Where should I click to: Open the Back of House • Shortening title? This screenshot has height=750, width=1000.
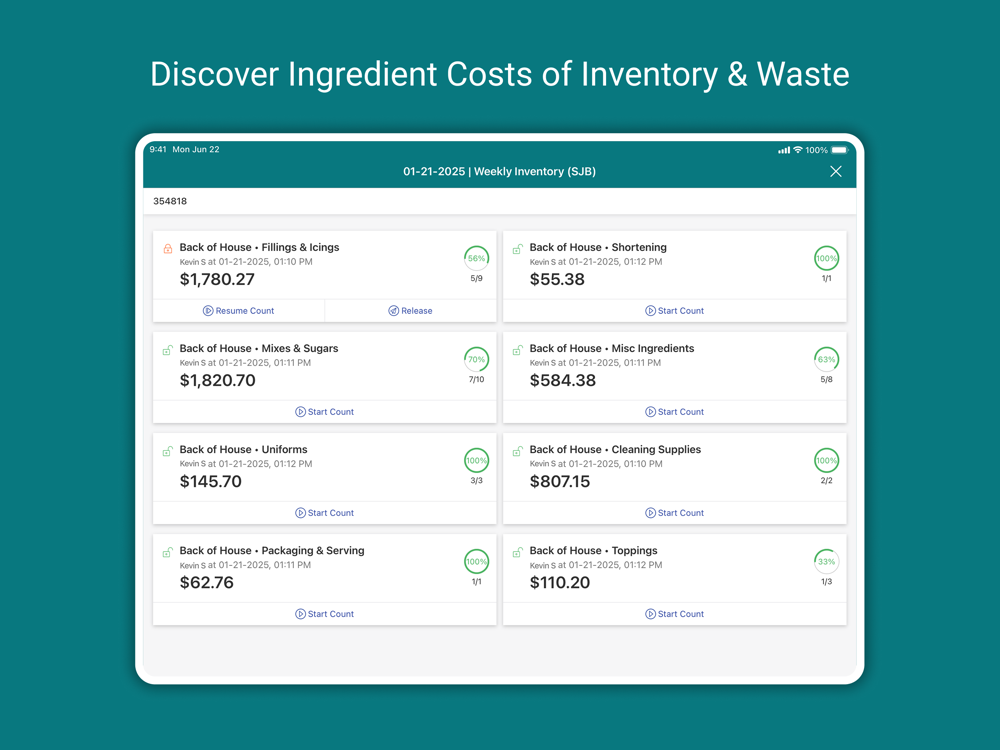(598, 247)
